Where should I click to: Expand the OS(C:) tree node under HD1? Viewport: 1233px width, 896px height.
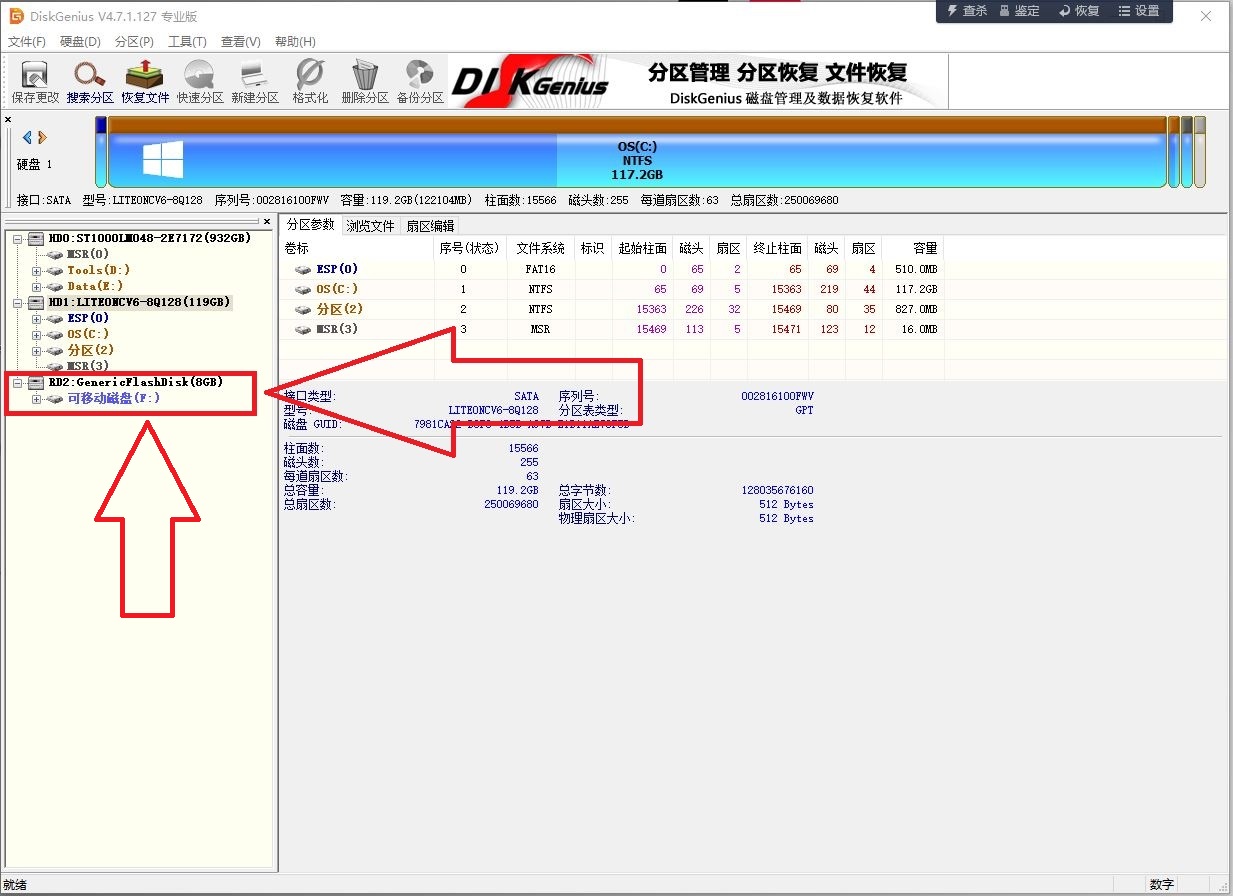tap(37, 334)
